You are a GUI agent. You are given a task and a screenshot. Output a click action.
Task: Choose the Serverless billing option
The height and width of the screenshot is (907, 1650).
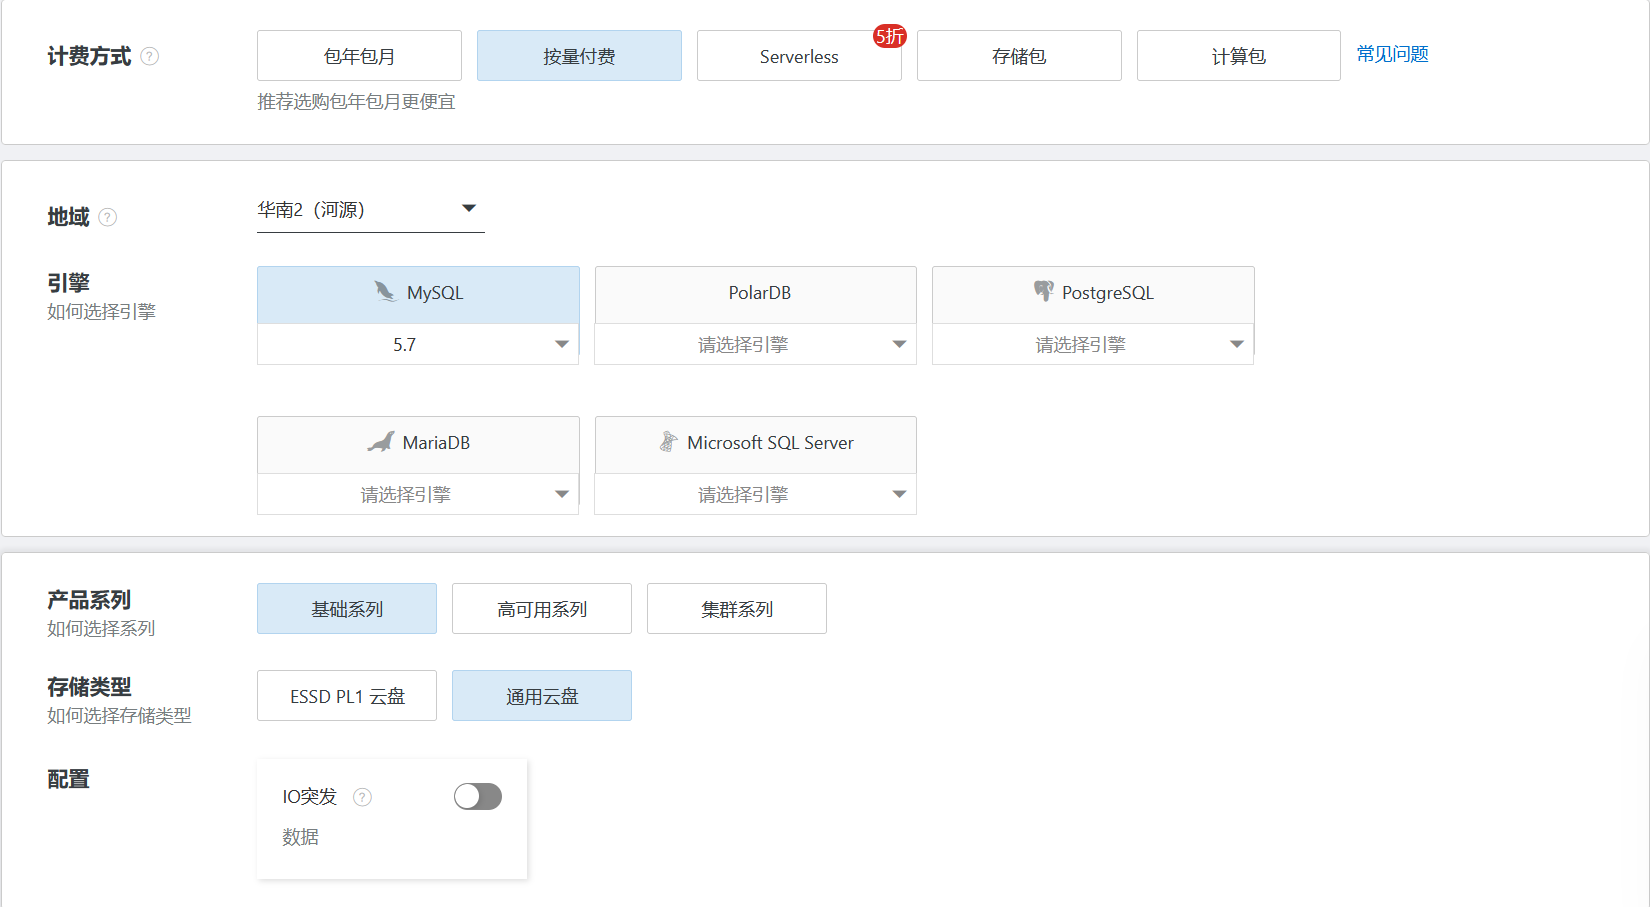click(799, 56)
